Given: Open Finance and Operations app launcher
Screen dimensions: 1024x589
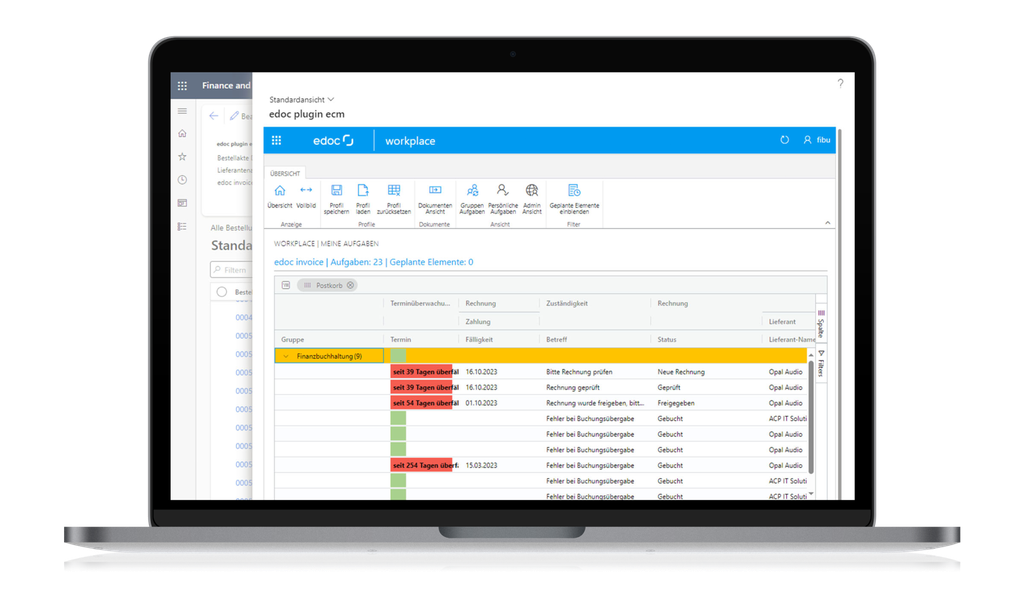Looking at the screenshot, I should [182, 86].
